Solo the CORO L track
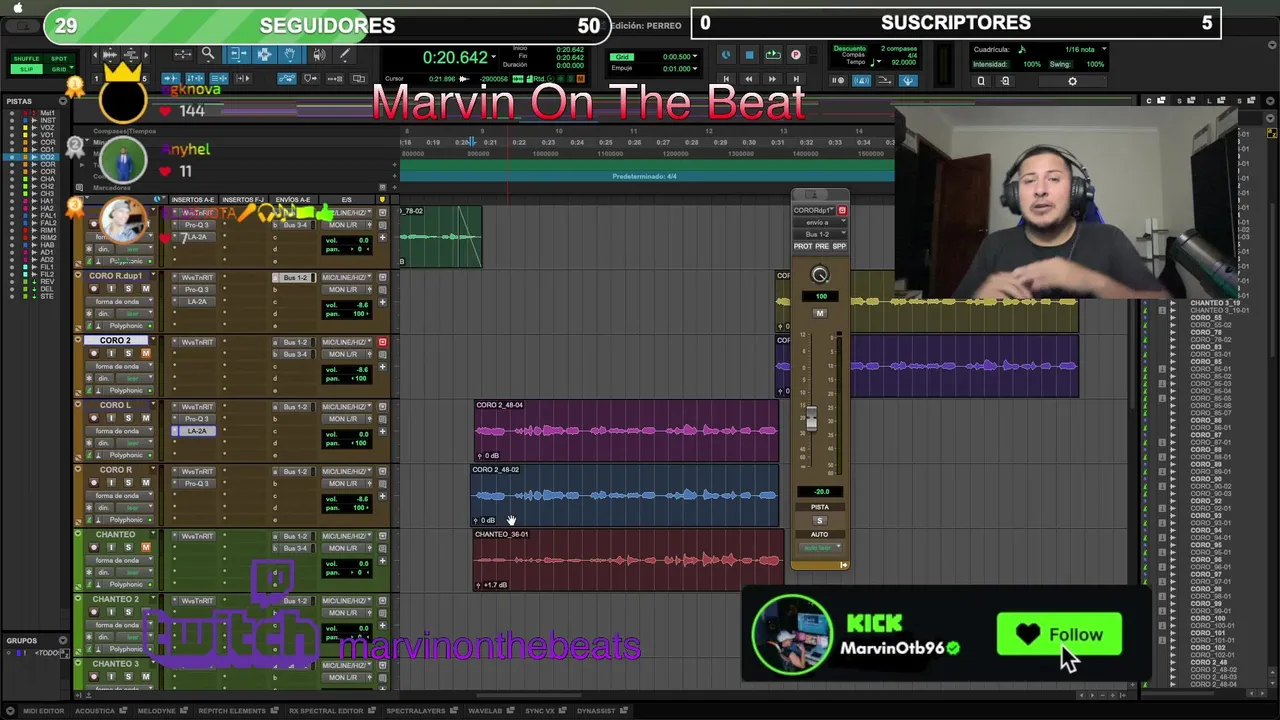Image resolution: width=1280 pixels, height=720 pixels. pos(128,418)
